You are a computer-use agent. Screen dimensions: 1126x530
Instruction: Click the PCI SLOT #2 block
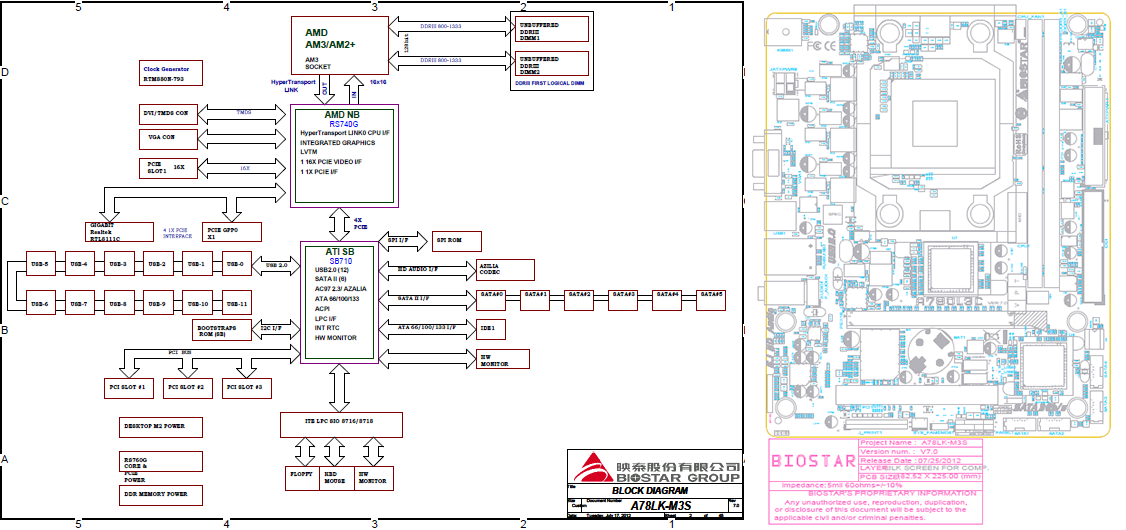[x=187, y=388]
